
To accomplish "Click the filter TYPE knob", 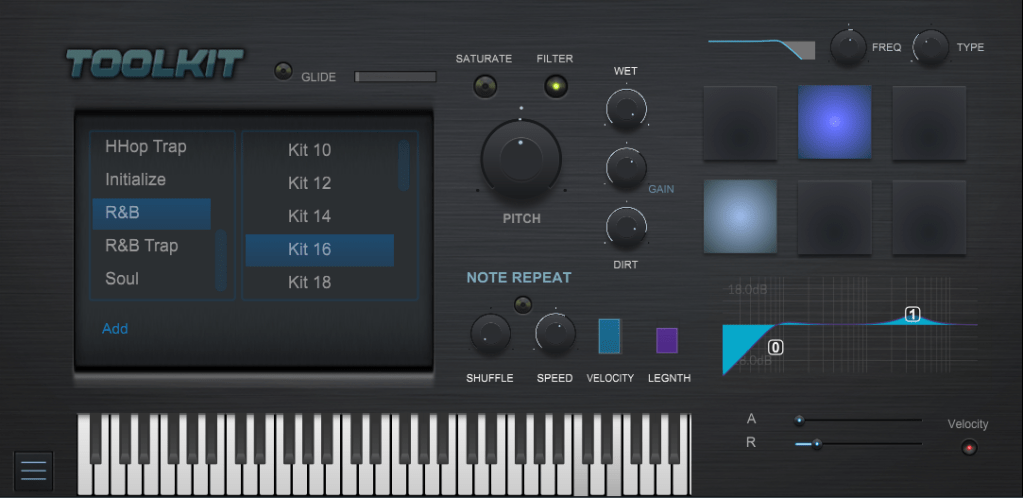I will point(931,47).
